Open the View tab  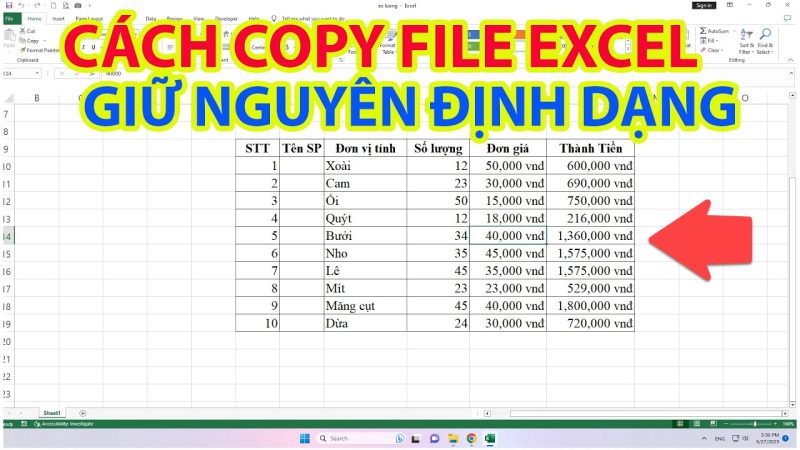(198, 18)
